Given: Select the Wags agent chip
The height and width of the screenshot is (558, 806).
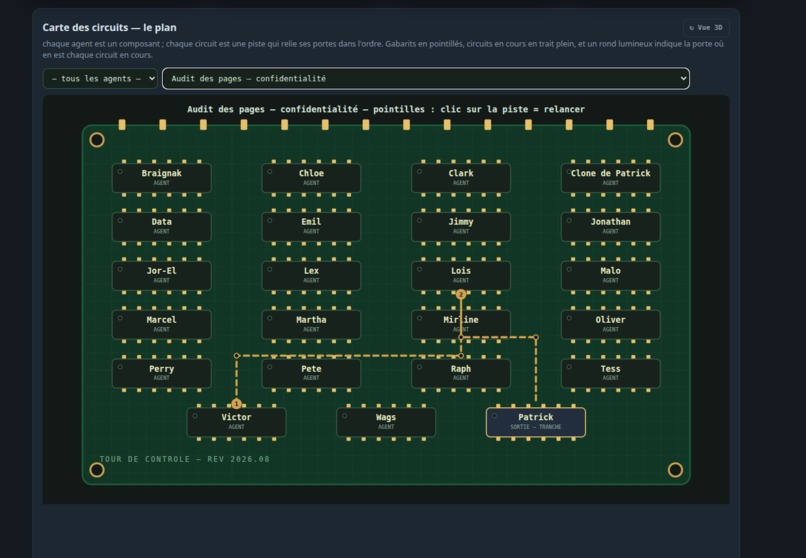Looking at the screenshot, I should click(386, 422).
